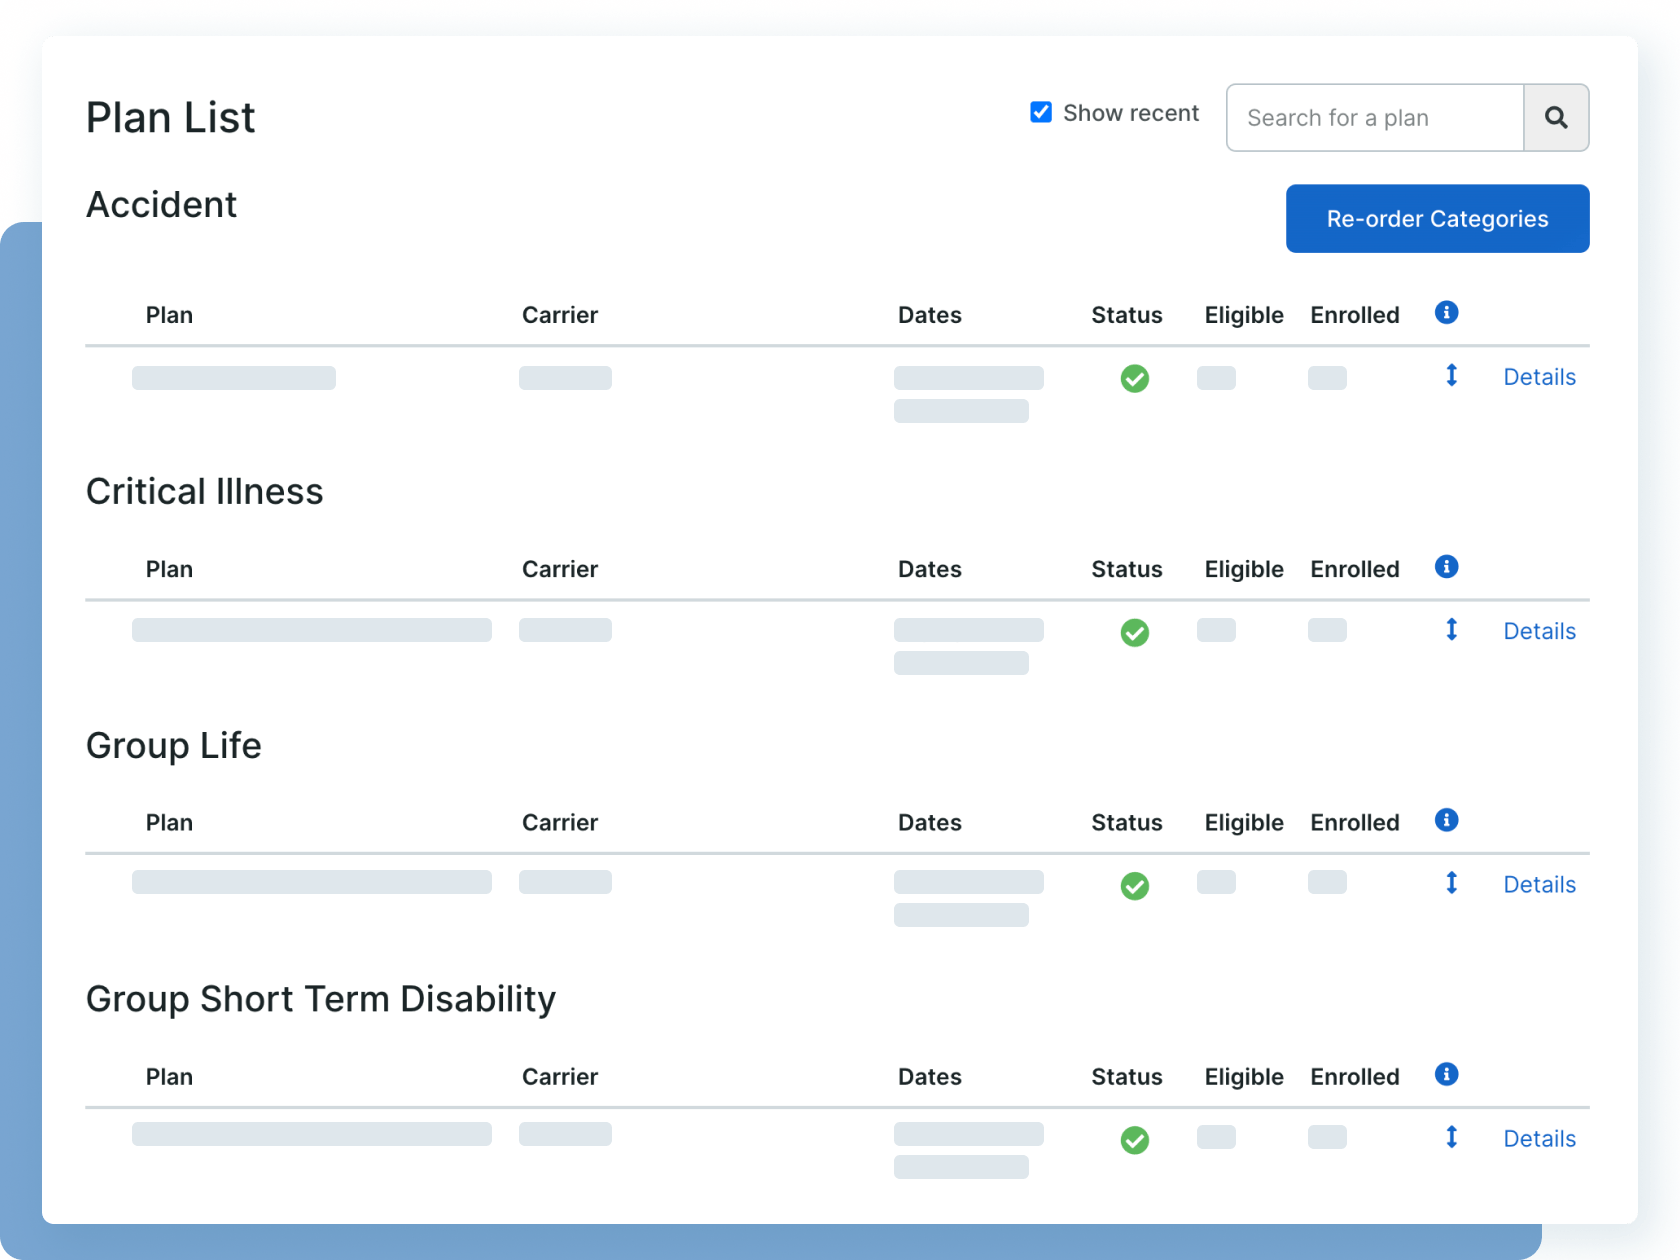Open Details for the Critical Illness plan
This screenshot has height=1260, width=1680.
(1539, 631)
